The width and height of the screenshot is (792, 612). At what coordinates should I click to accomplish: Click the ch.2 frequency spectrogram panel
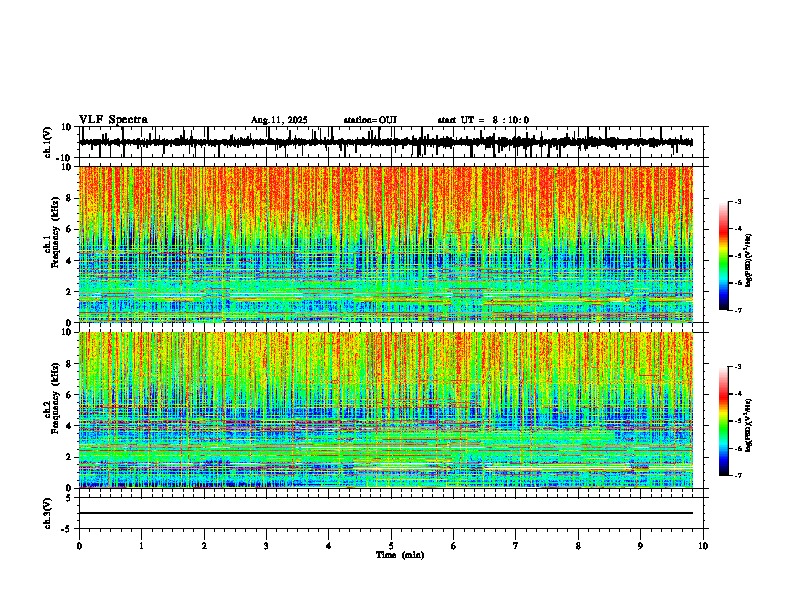coord(386,410)
